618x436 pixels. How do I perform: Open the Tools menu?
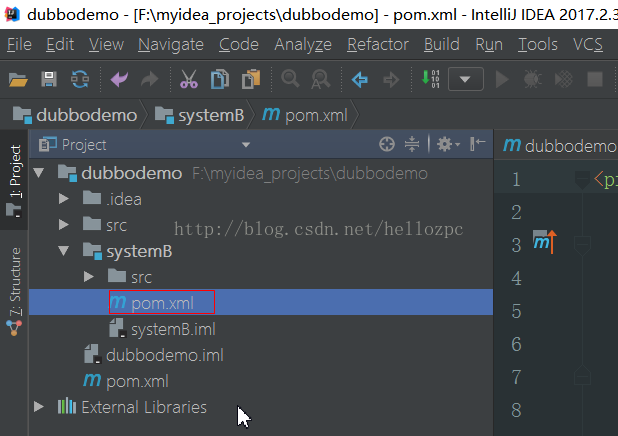click(538, 44)
